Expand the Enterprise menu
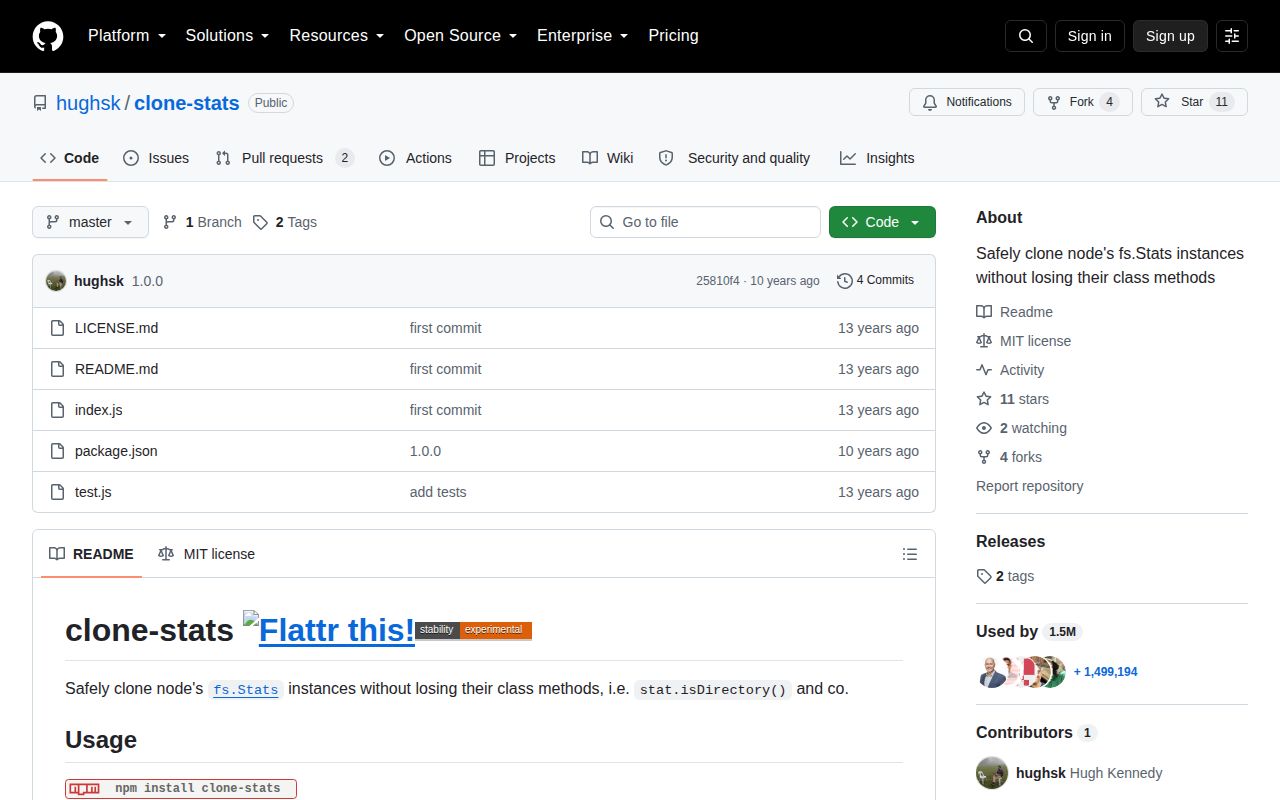Viewport: 1280px width, 800px height. coord(582,36)
